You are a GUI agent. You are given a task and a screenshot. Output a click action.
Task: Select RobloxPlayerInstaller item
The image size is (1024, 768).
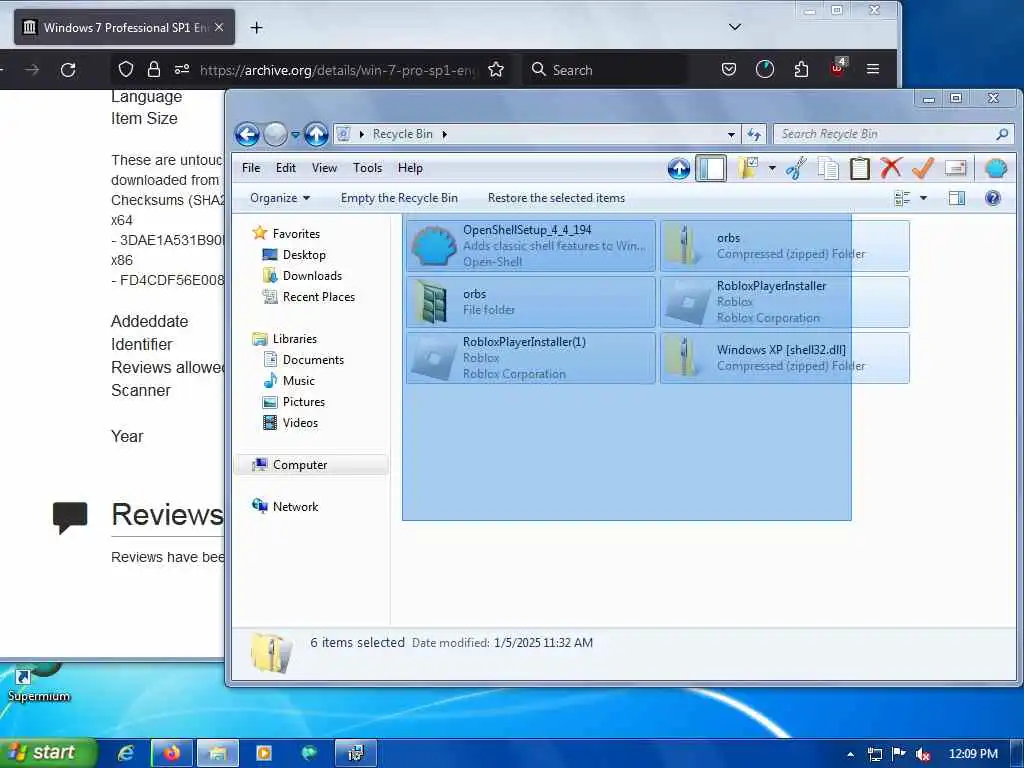coord(784,302)
